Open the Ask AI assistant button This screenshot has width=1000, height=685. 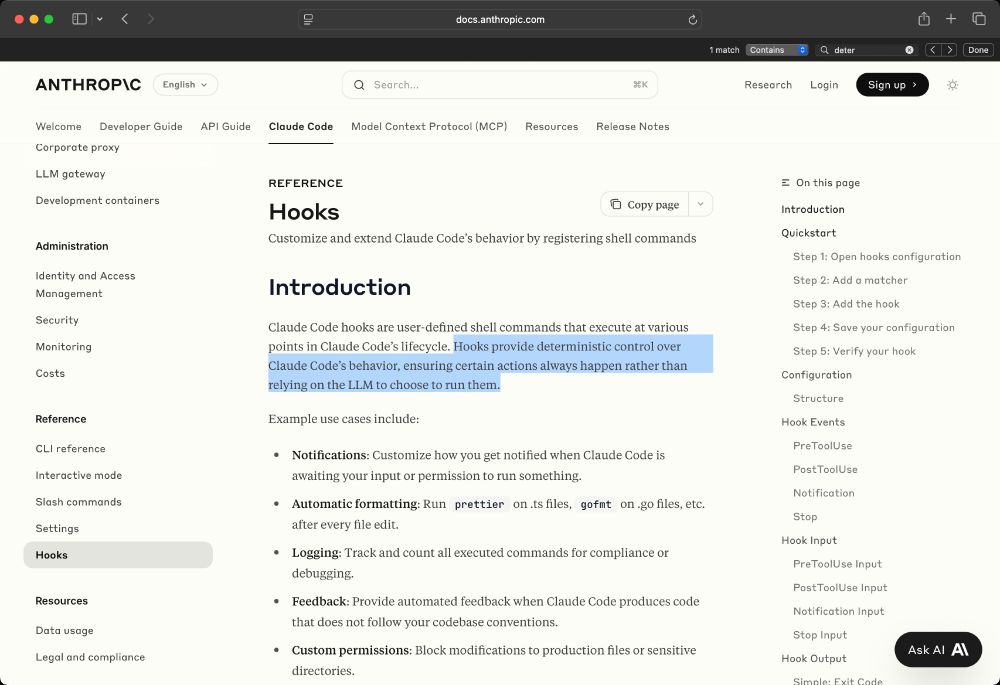pyautogui.click(x=938, y=650)
